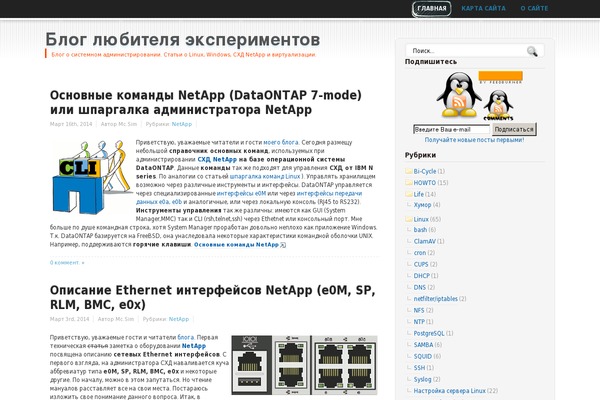Open the small penguin comments feed icon
Viewport: 600px width, 400px height.
[498, 105]
